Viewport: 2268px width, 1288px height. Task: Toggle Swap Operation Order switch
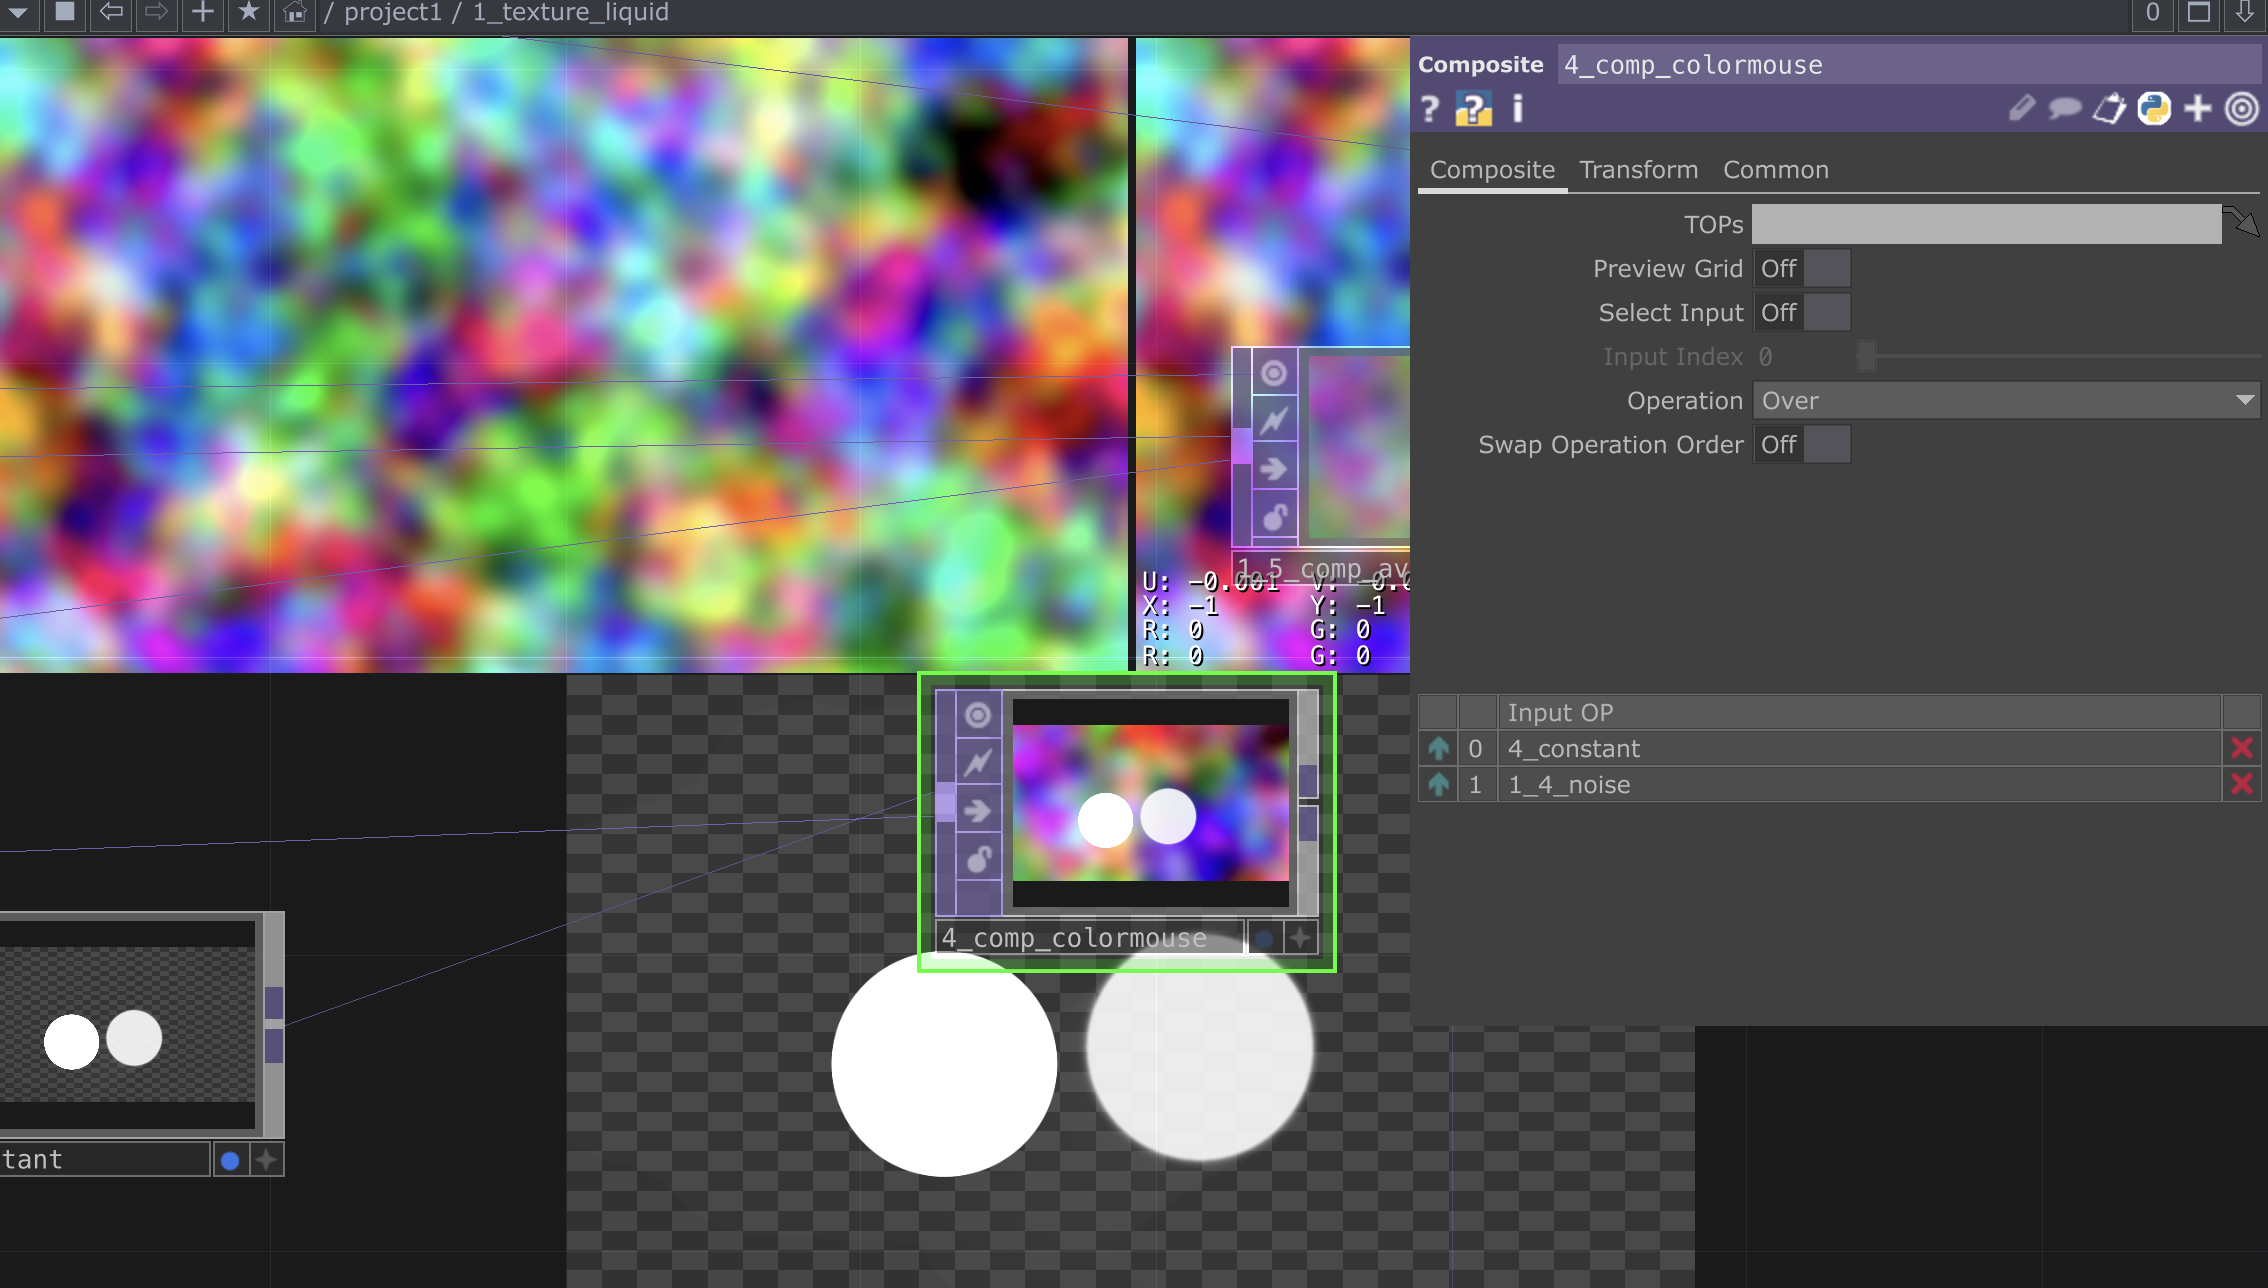[x=1801, y=445]
